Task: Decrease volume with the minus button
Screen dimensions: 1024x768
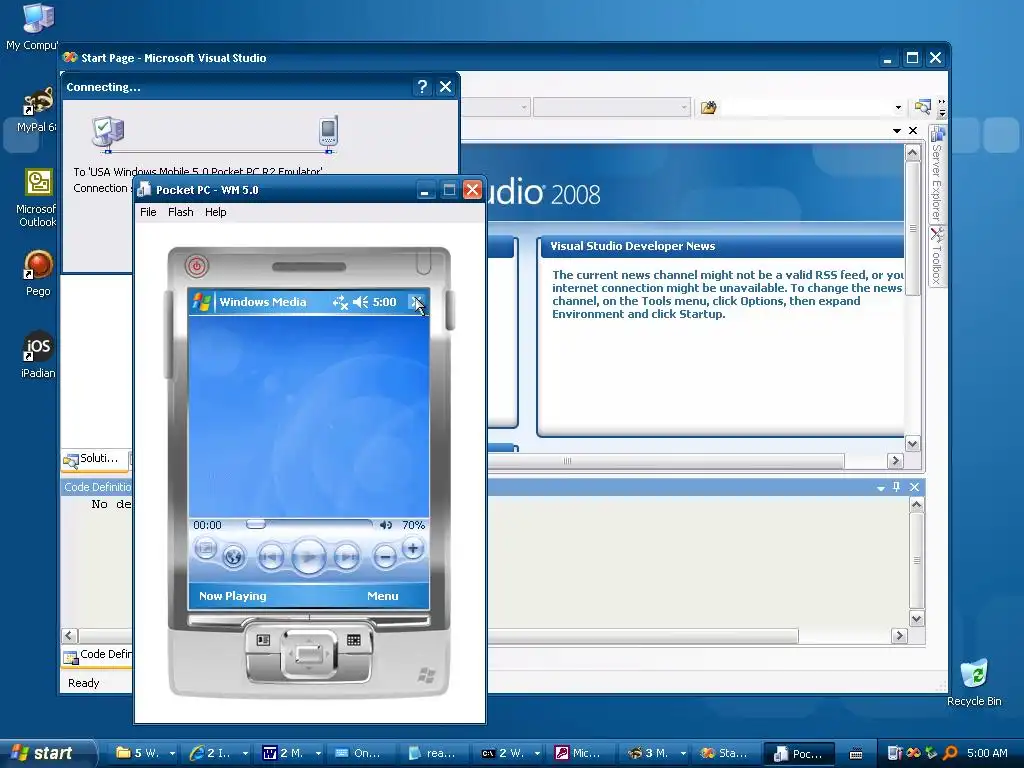Action: [x=385, y=556]
